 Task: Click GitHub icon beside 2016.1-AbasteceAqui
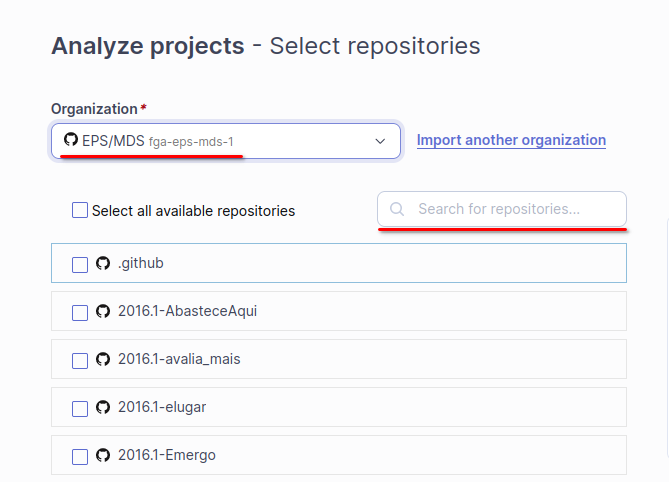pos(102,312)
